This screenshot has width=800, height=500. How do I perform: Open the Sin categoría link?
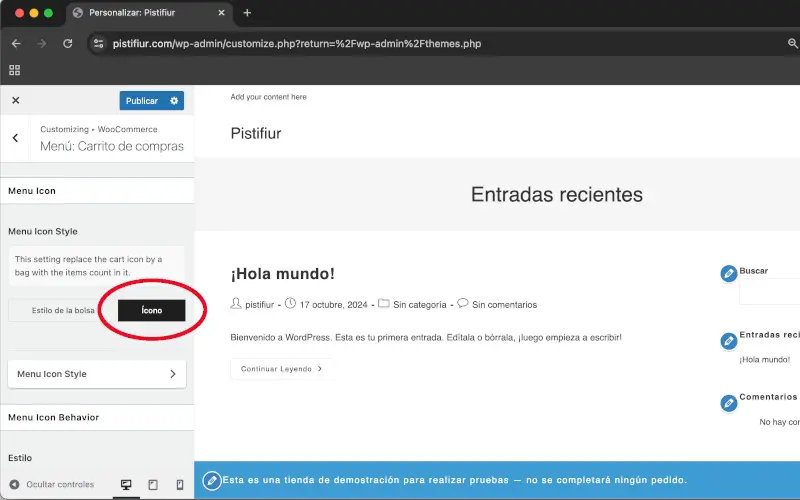(x=419, y=305)
